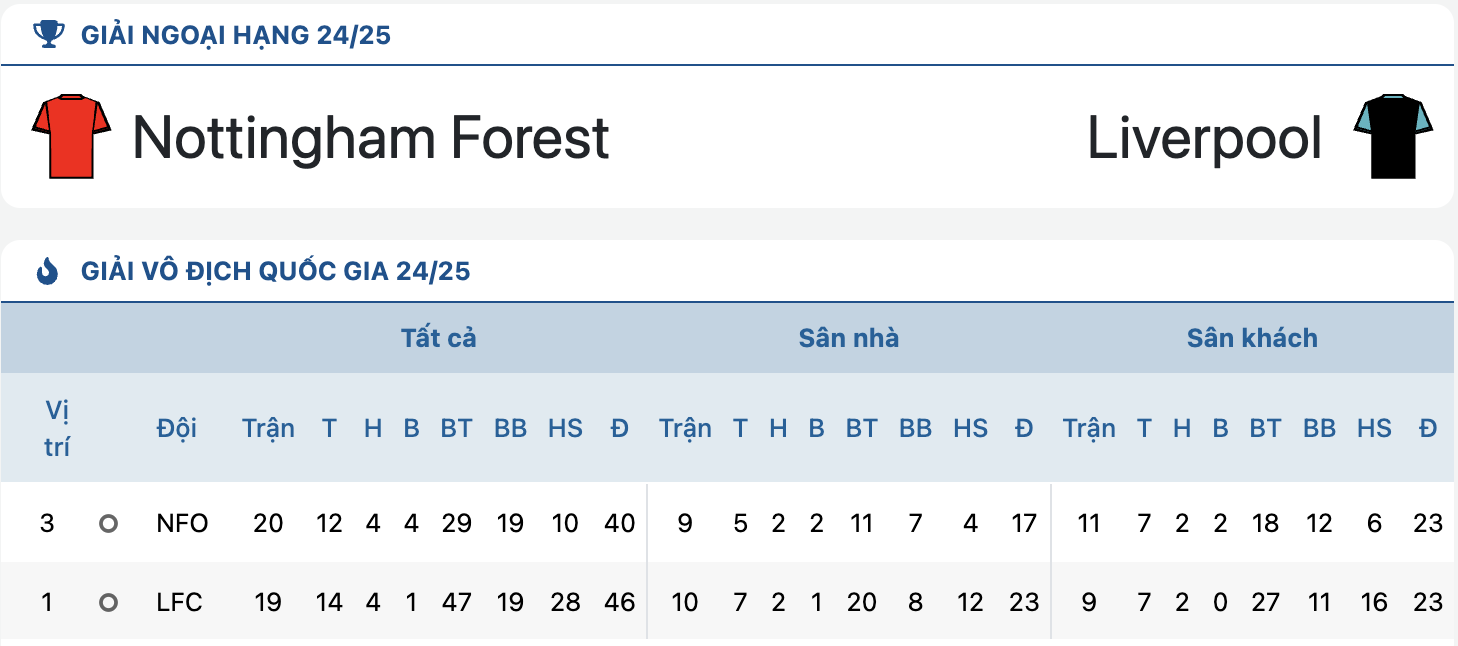
Task: Click the circle form indicator in LFC row
Action: click(x=109, y=602)
